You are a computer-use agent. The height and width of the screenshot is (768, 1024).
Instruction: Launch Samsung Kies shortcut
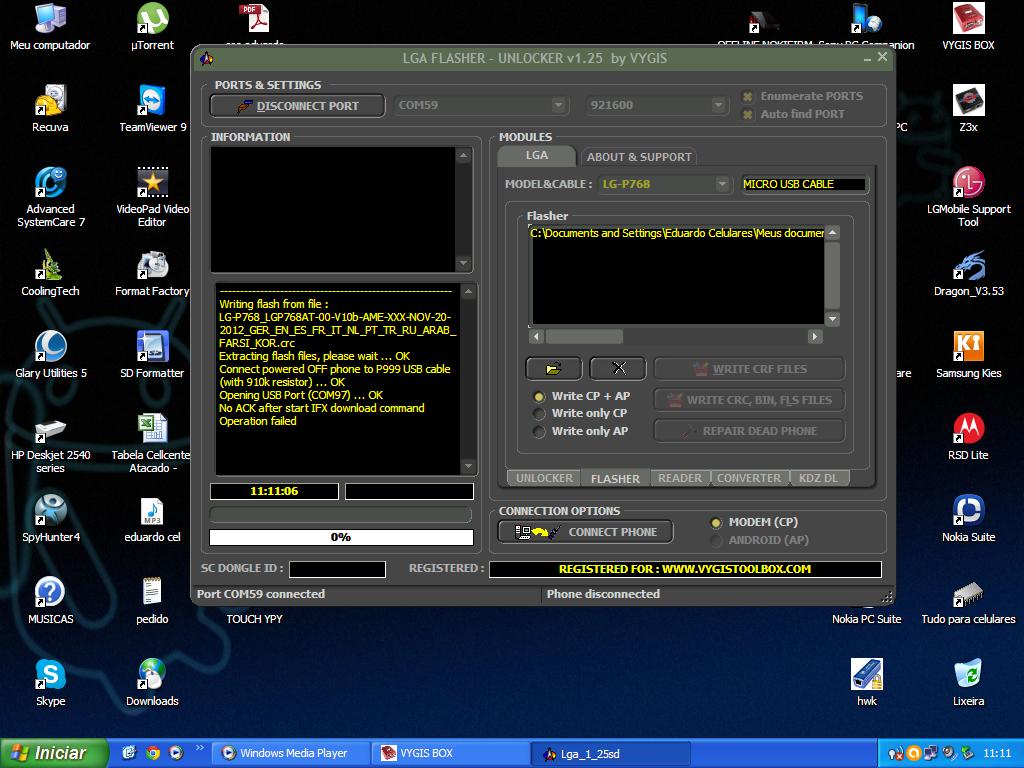pos(968,355)
